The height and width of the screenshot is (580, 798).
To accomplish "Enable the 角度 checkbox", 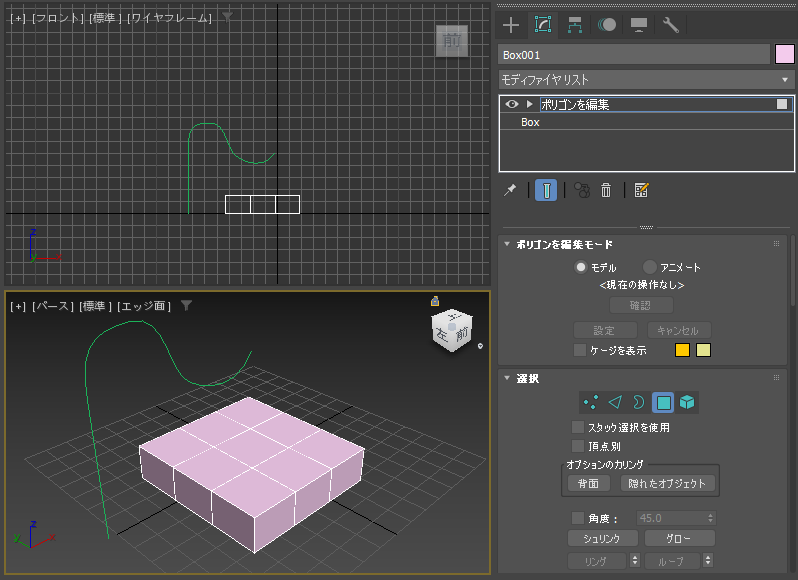I will [x=578, y=518].
